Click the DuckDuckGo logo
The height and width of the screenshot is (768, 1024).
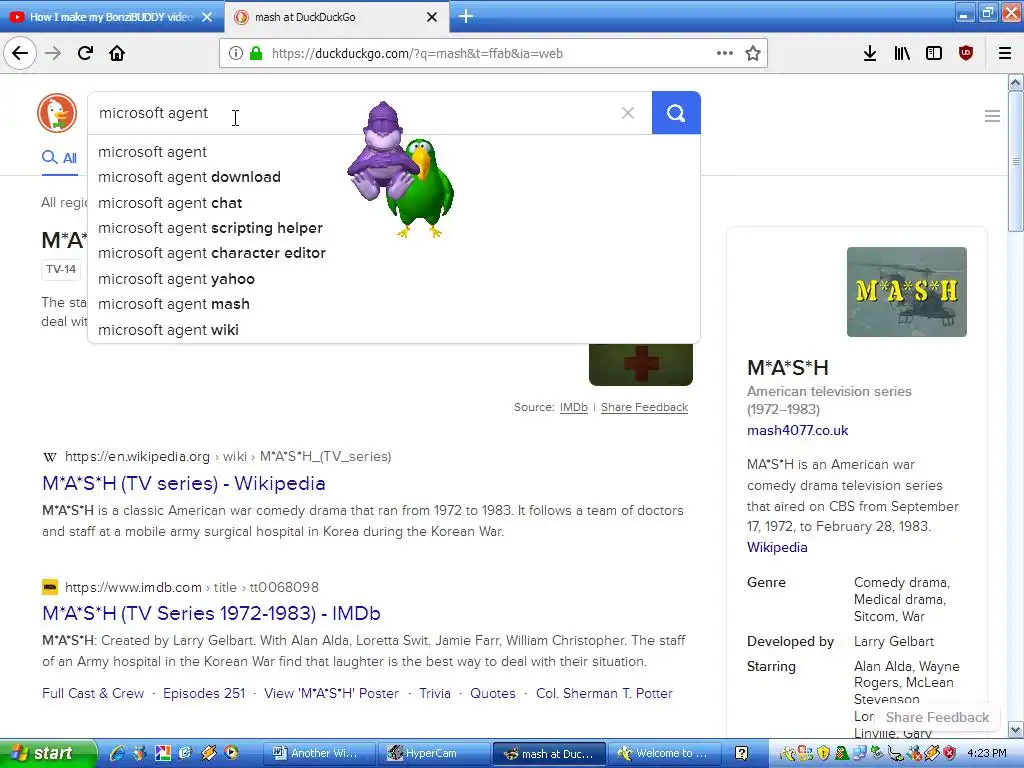pyautogui.click(x=57, y=113)
